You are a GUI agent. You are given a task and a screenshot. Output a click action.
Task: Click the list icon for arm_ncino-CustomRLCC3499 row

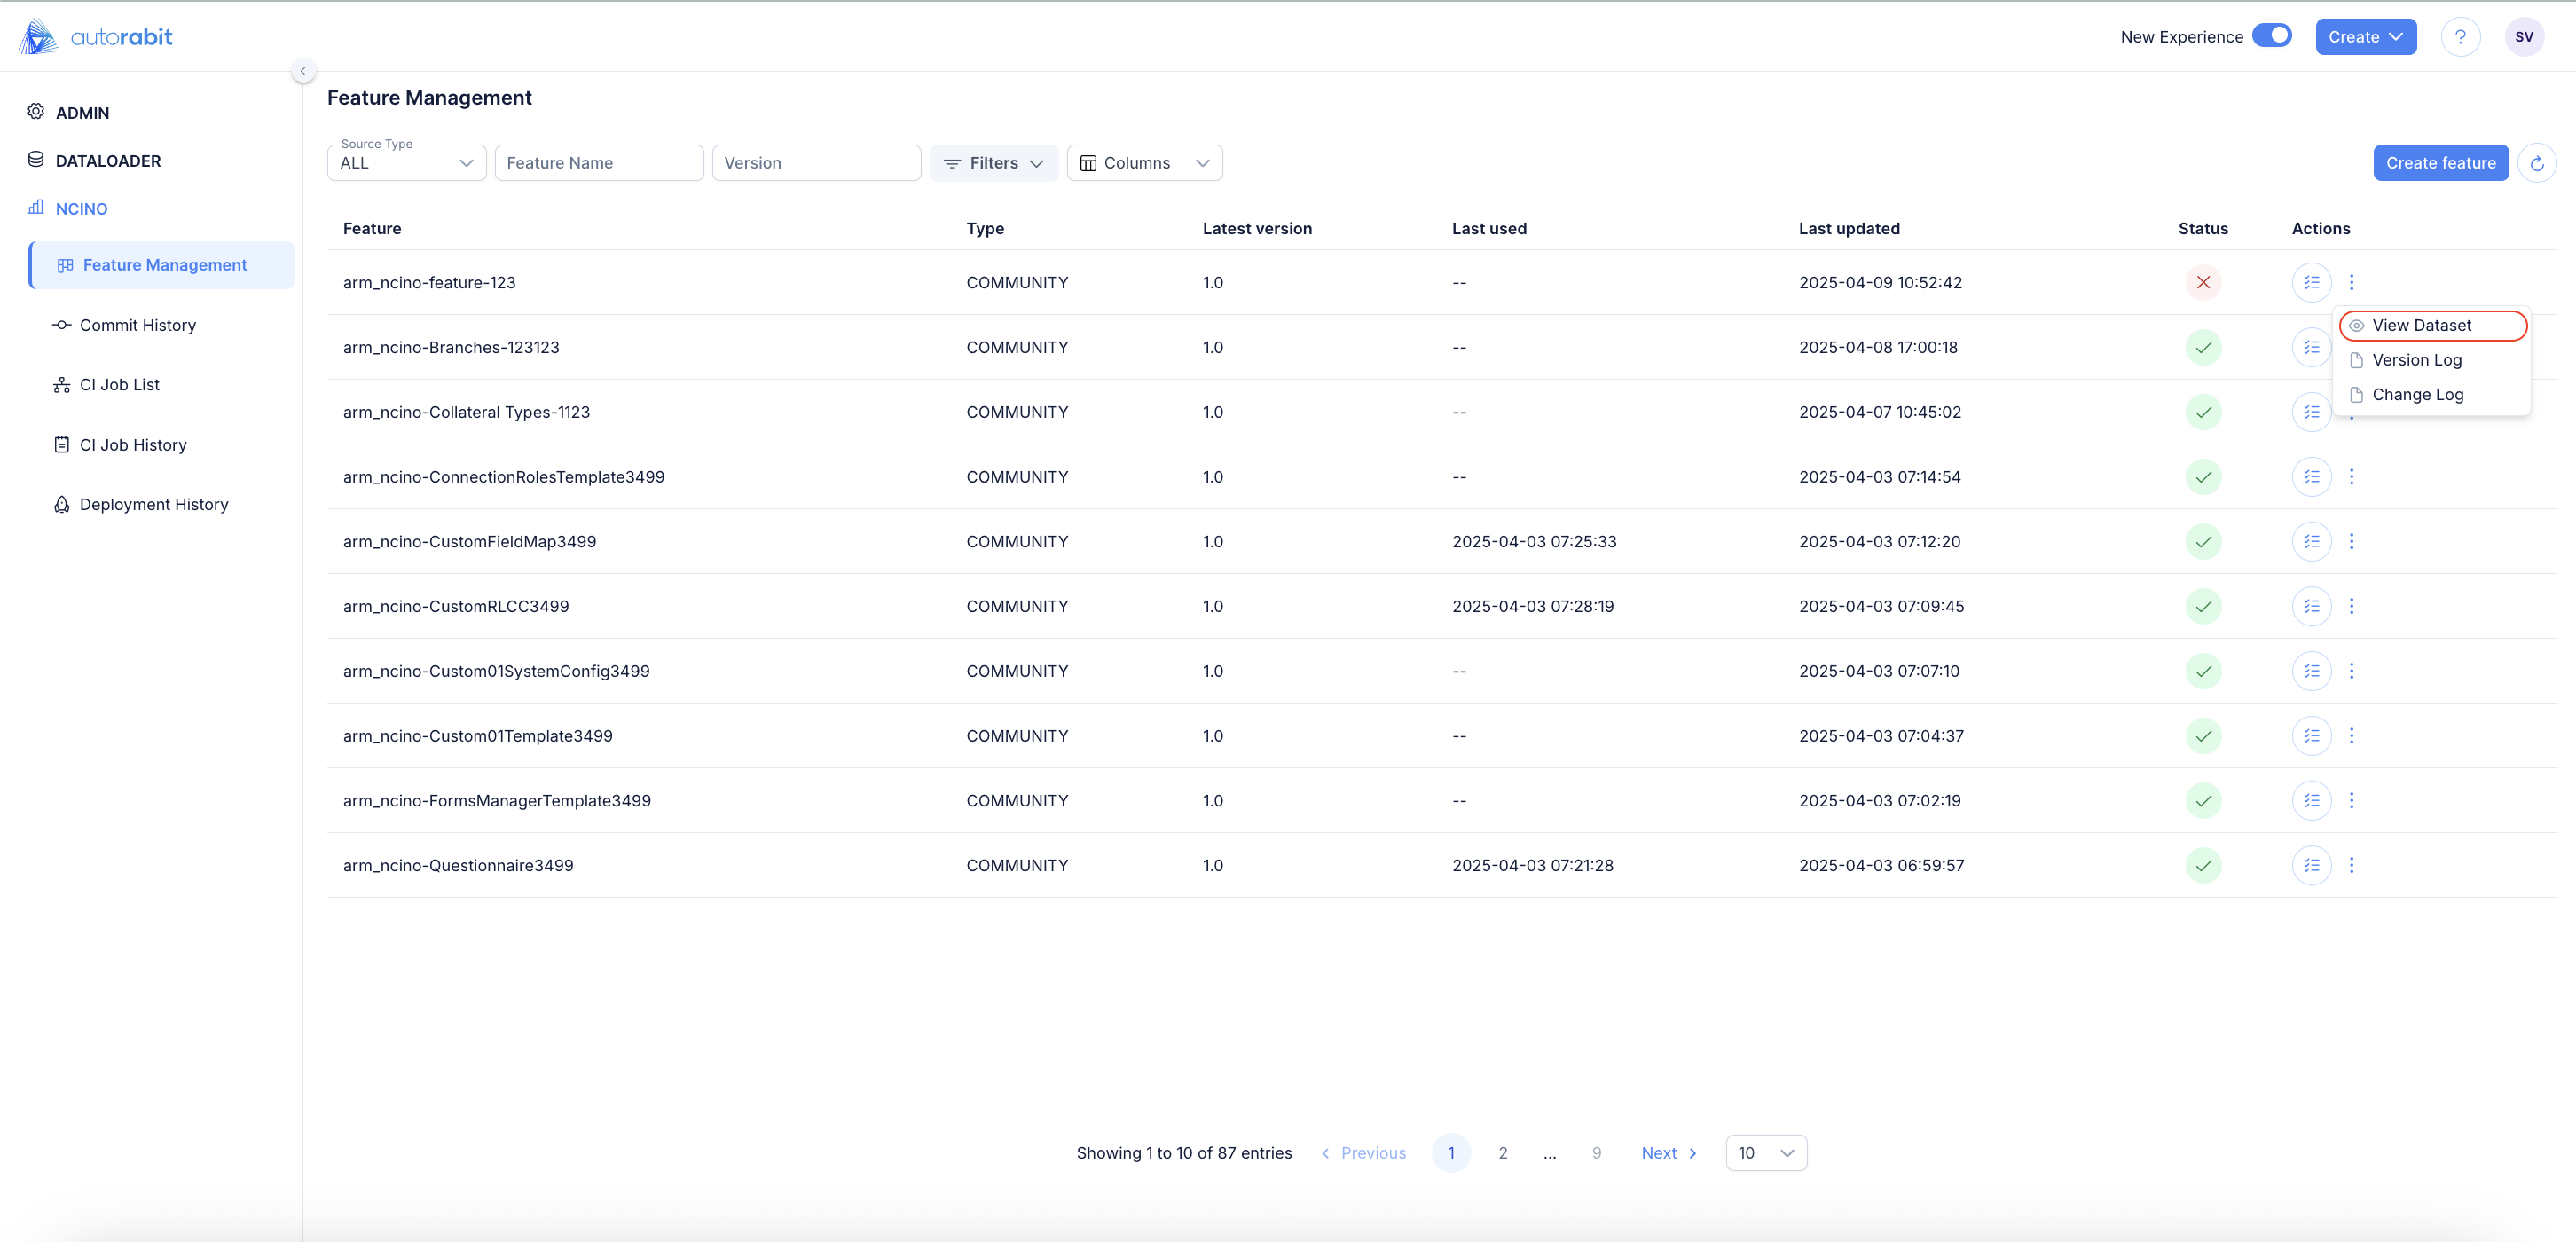2311,606
